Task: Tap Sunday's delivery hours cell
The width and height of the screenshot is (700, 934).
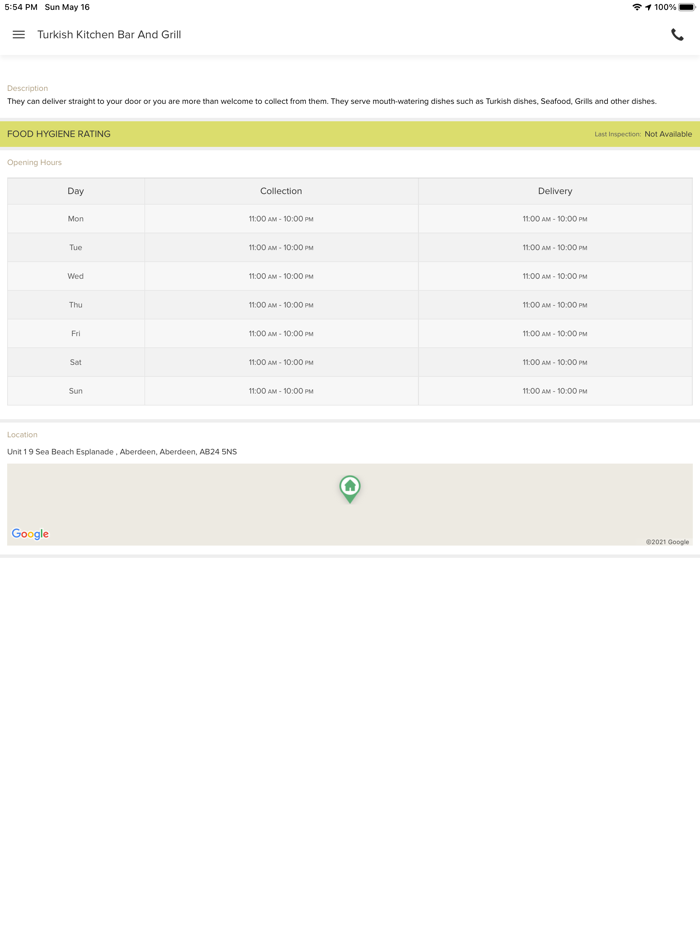Action: [555, 391]
